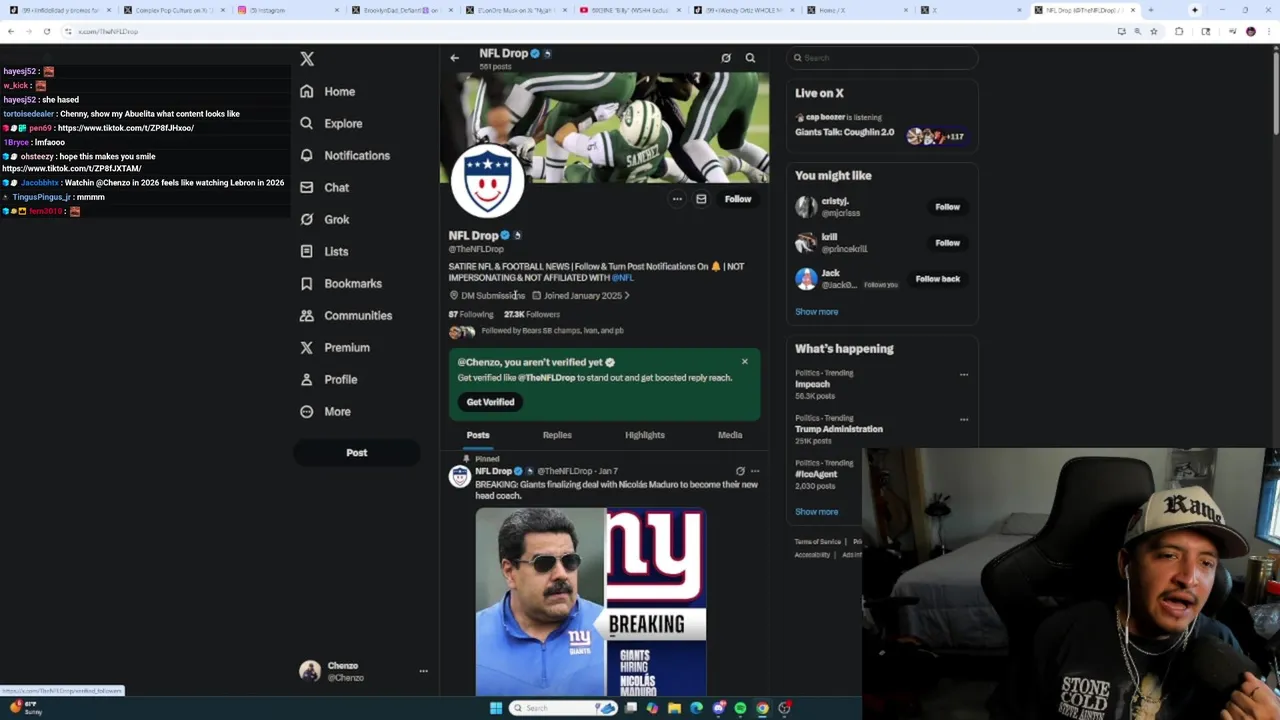Viewport: 1280px width, 720px height.
Task: Click the back arrow on profile header
Action: [454, 58]
